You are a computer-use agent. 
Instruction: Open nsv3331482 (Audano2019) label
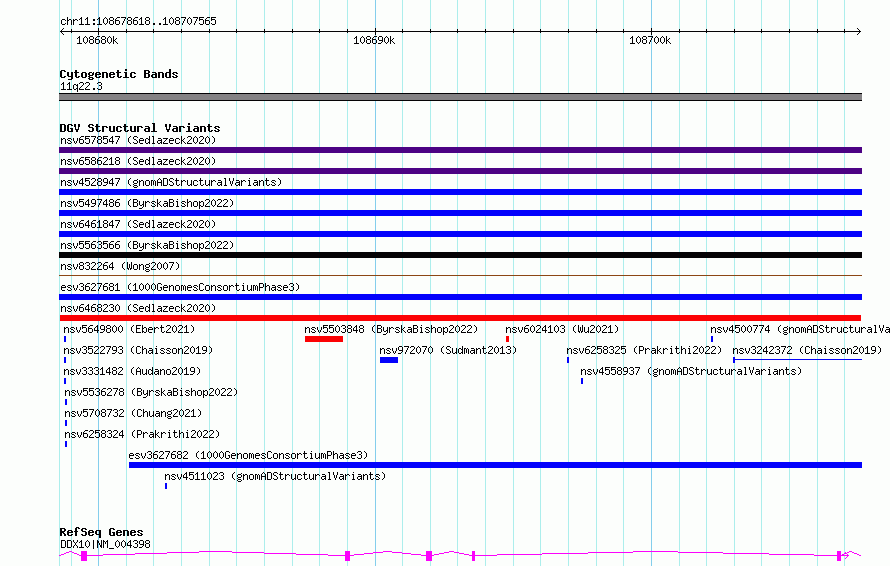[x=132, y=371]
